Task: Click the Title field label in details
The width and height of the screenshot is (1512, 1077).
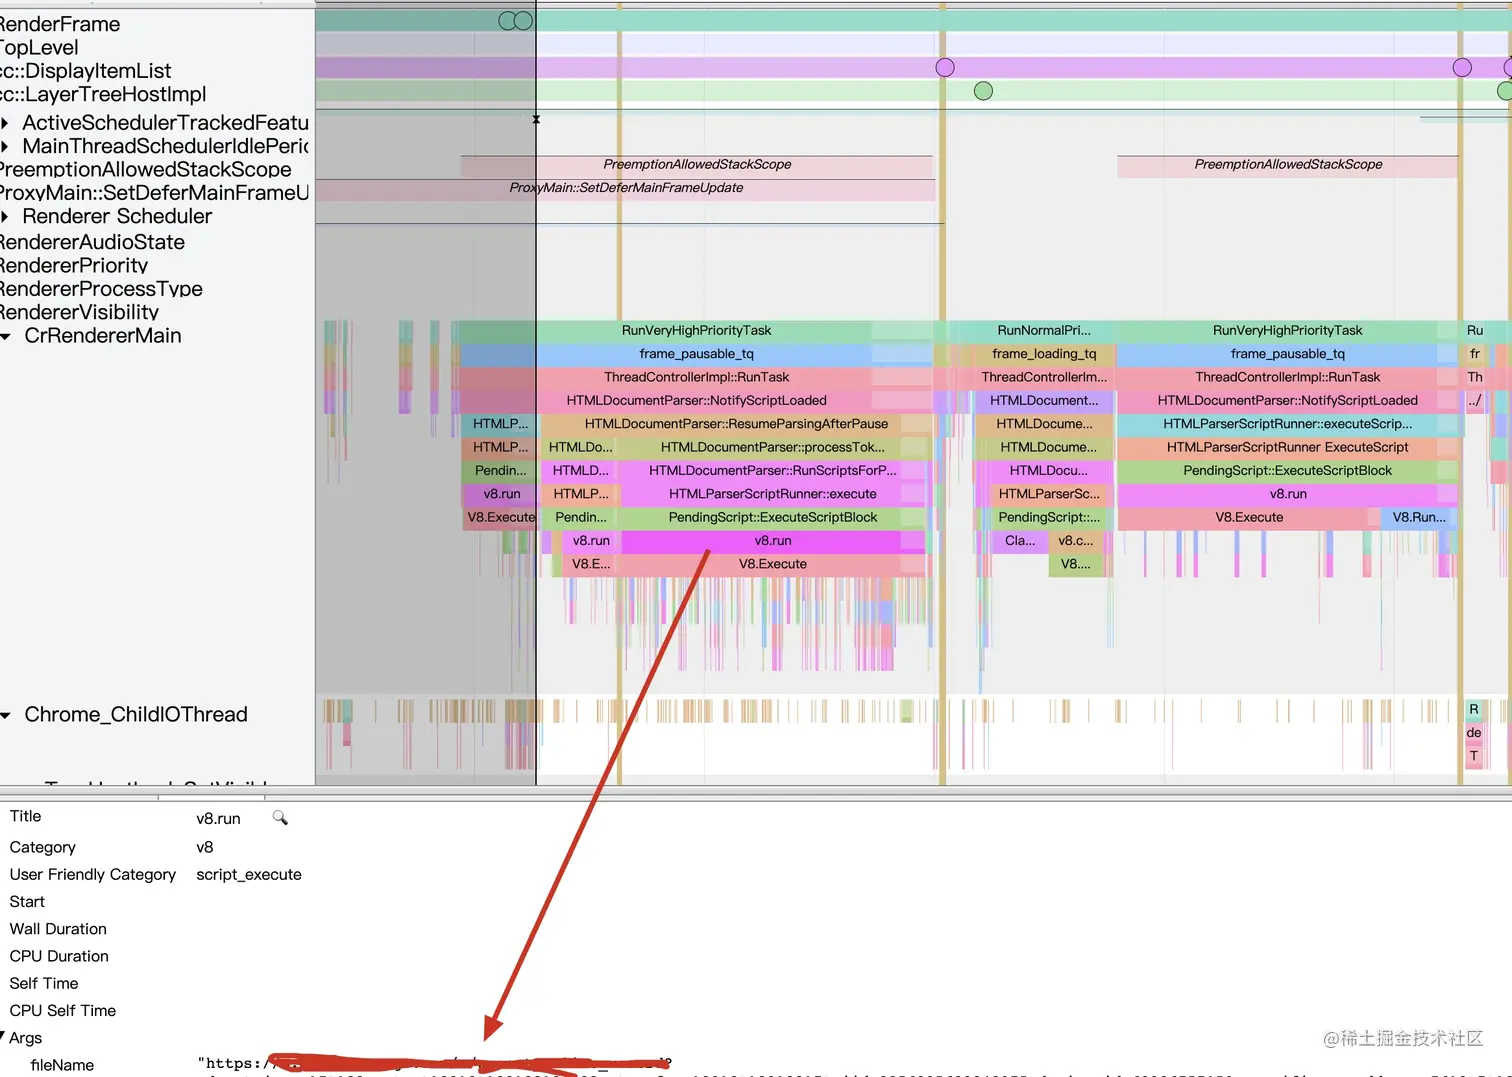Action: coord(25,816)
